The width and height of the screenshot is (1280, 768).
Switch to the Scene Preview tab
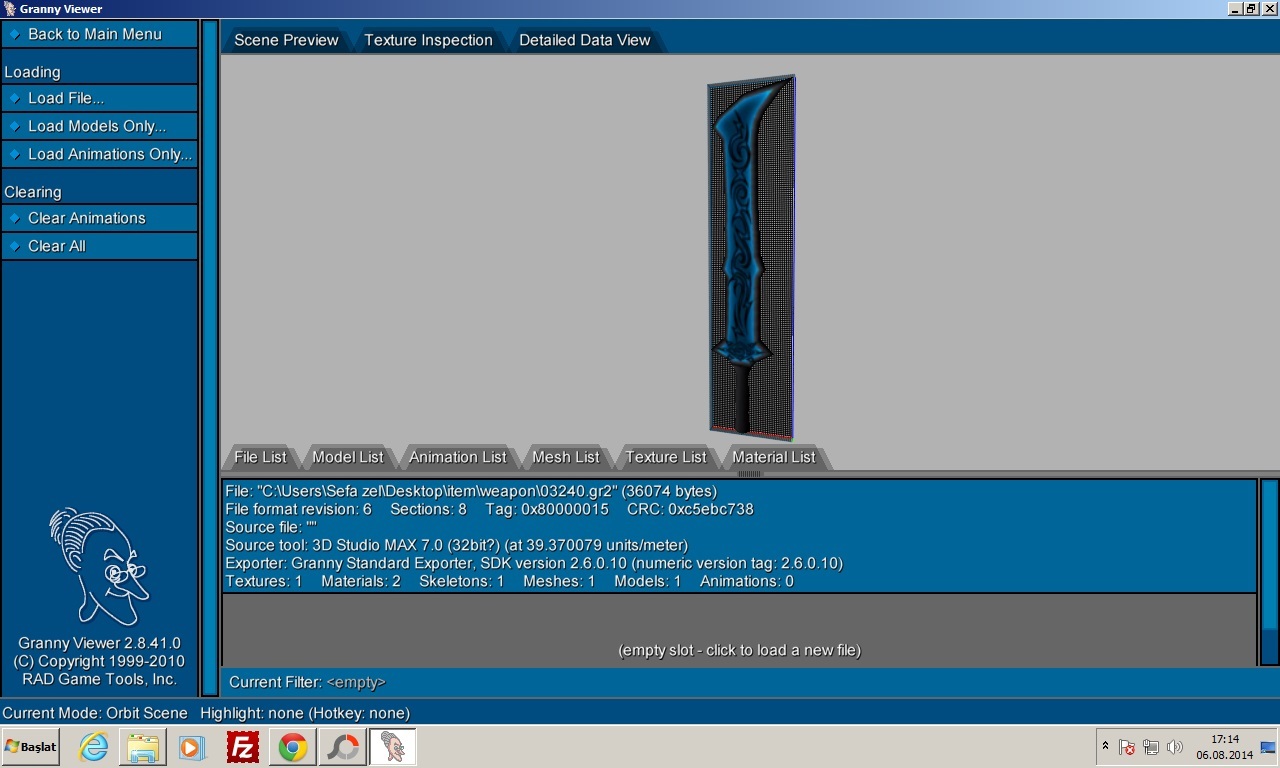pos(286,40)
